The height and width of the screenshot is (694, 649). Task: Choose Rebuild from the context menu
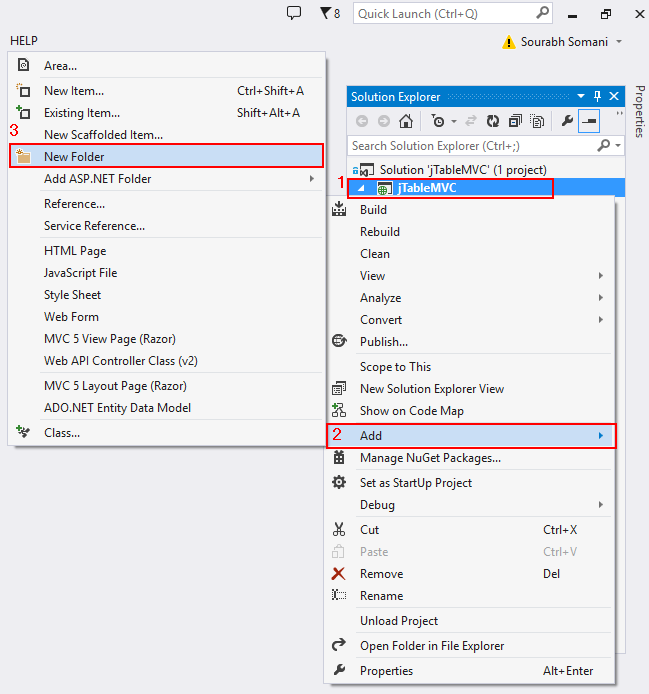(380, 231)
